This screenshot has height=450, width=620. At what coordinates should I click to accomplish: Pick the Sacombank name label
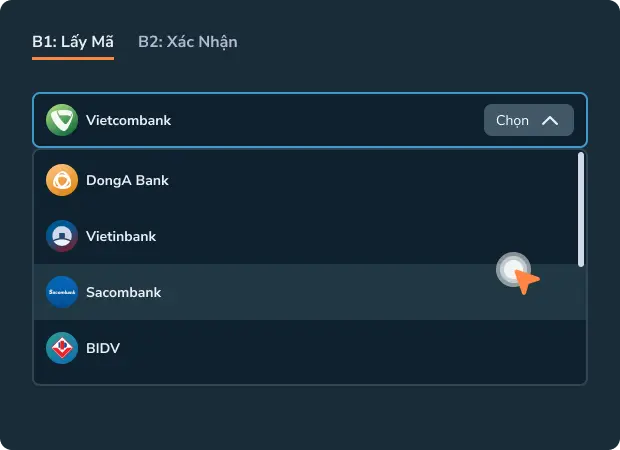tap(123, 292)
